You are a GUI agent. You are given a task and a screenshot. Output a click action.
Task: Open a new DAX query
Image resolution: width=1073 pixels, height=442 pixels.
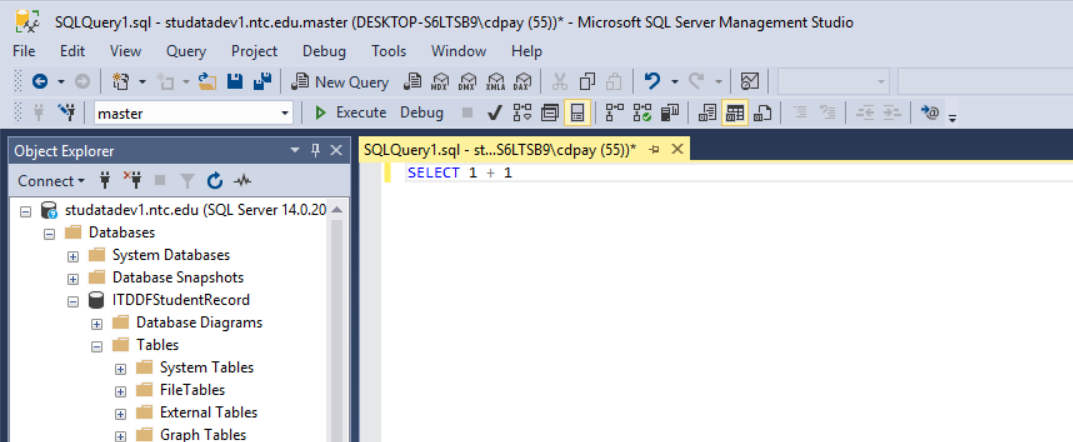[x=522, y=82]
